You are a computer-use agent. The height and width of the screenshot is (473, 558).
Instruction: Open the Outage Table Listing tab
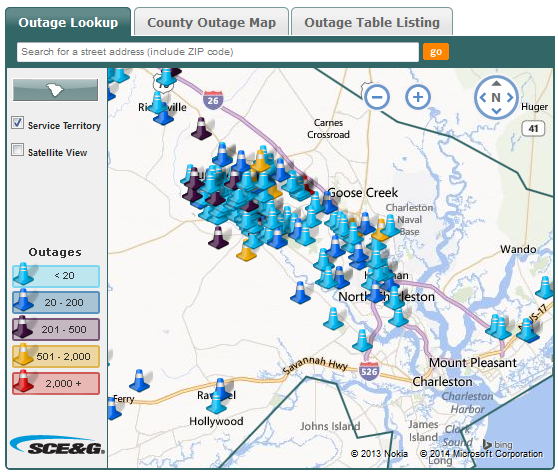pyautogui.click(x=372, y=22)
